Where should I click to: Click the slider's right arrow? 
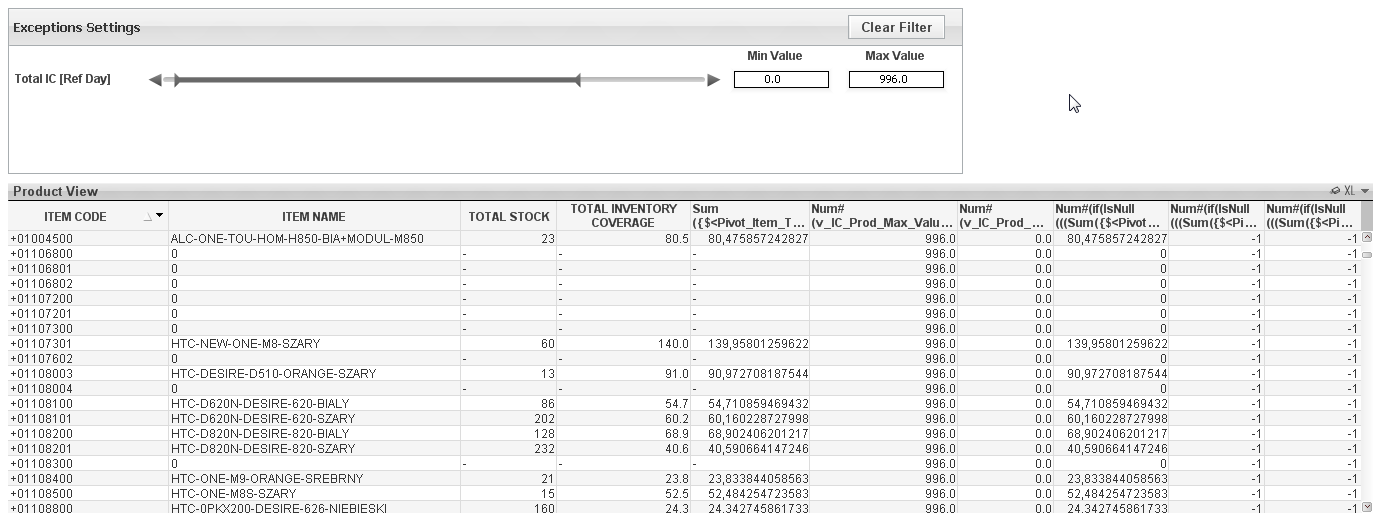pyautogui.click(x=713, y=80)
